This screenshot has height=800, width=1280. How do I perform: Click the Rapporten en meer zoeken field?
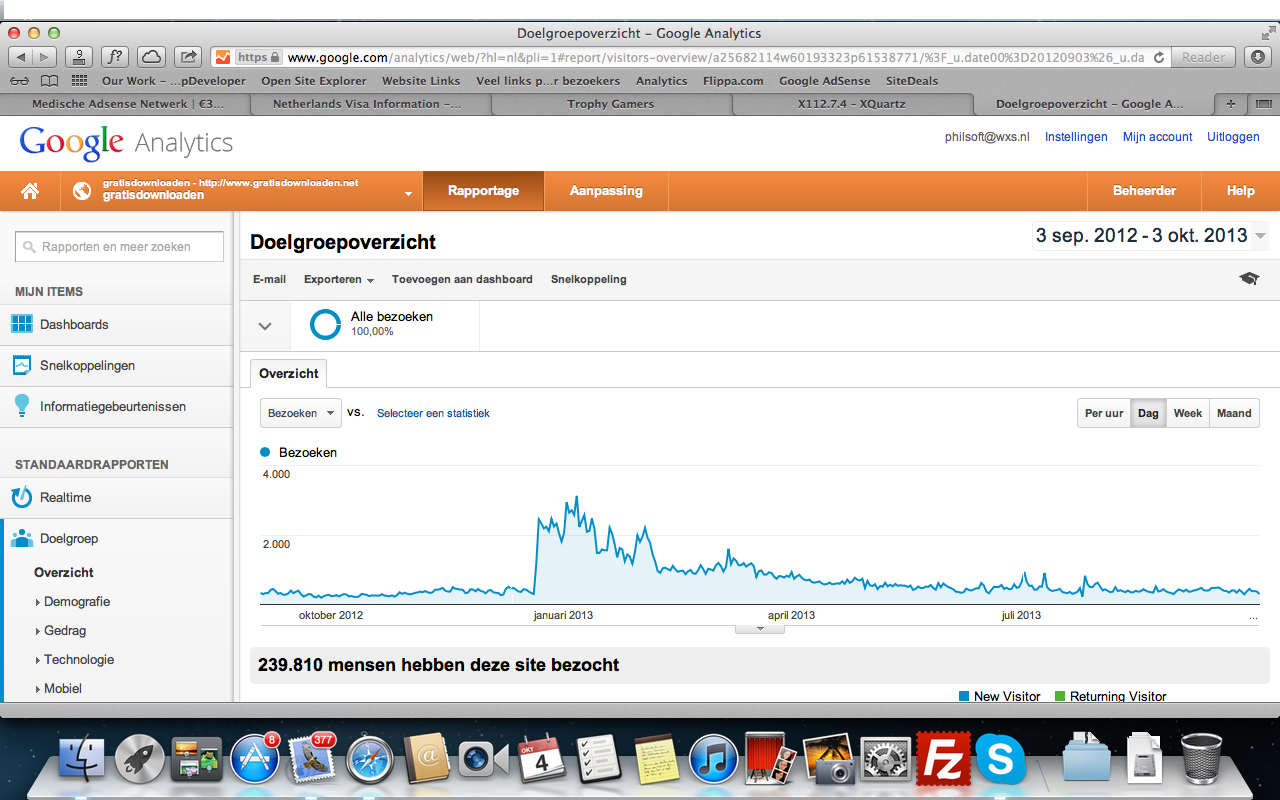coord(118,246)
